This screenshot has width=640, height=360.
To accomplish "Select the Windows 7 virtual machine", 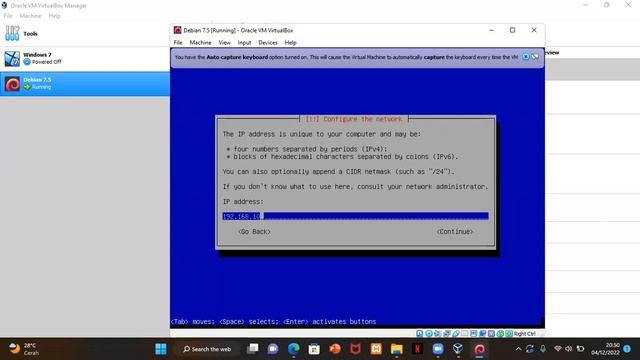I will tap(84, 59).
